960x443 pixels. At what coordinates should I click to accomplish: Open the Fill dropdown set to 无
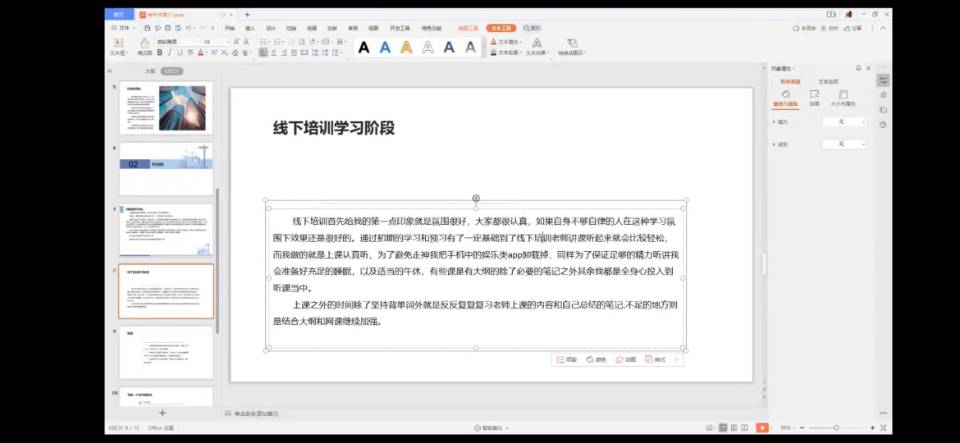coord(842,122)
